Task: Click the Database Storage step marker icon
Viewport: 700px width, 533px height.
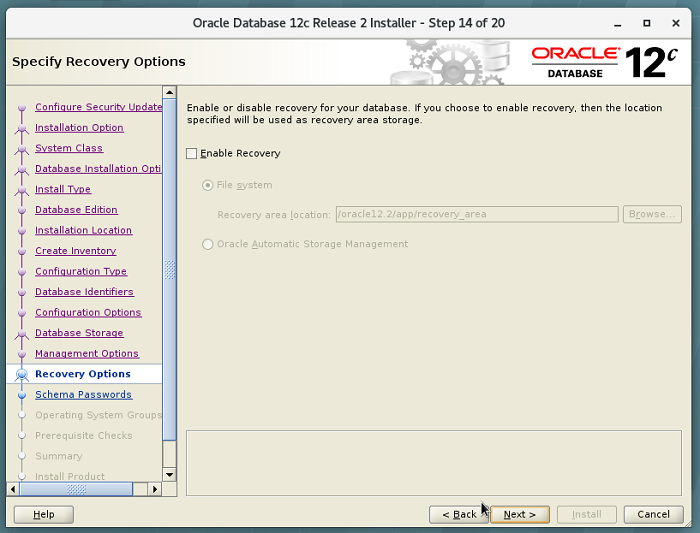Action: (22, 333)
